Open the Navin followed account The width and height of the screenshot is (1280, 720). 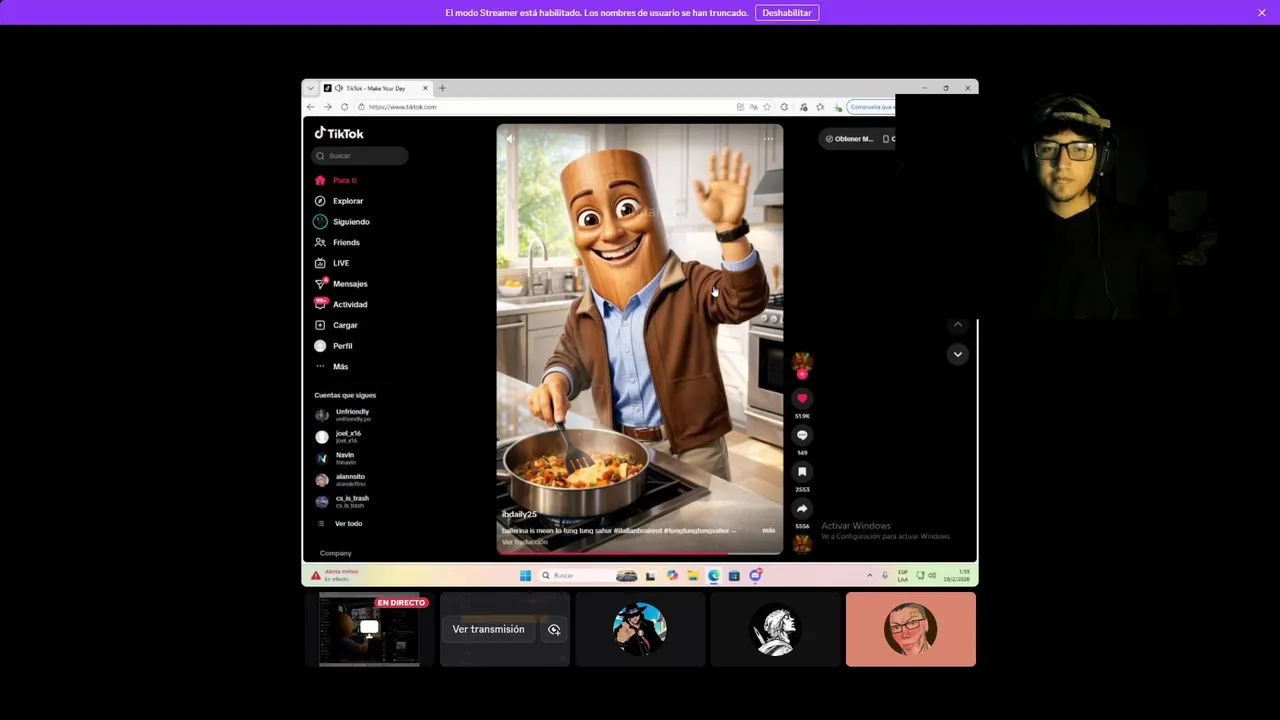(x=336, y=458)
